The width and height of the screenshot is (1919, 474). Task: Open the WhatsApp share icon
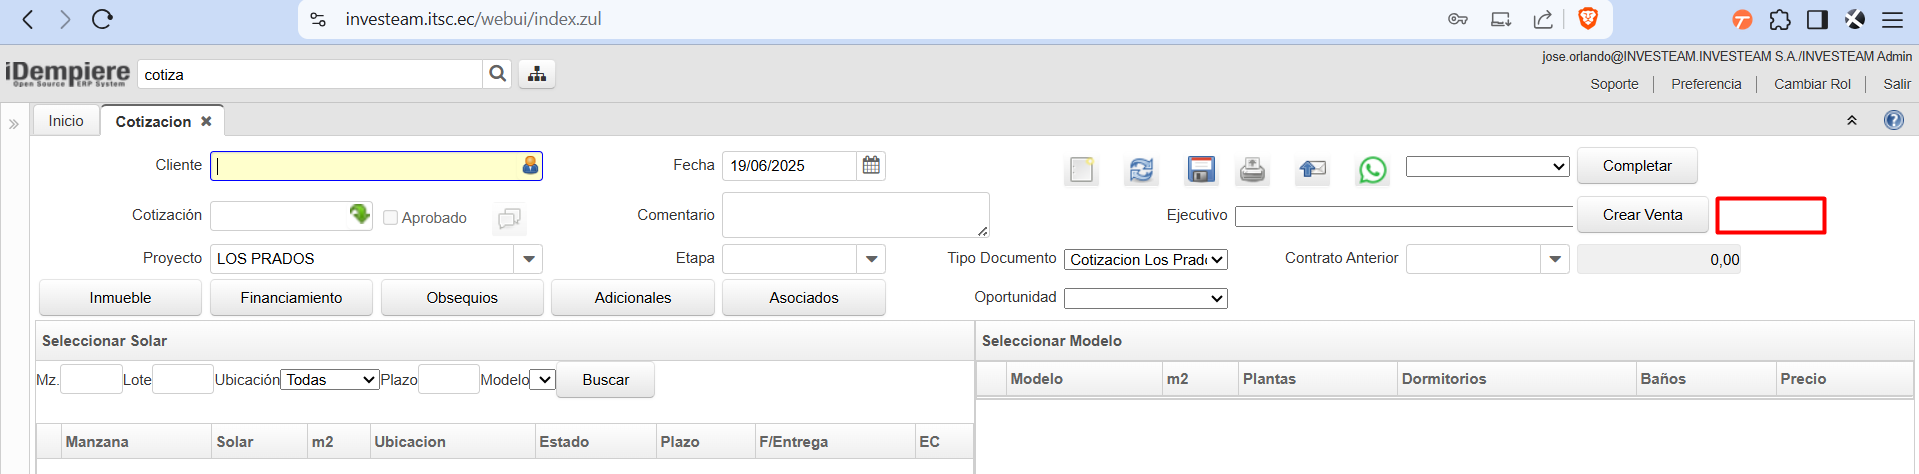1372,170
